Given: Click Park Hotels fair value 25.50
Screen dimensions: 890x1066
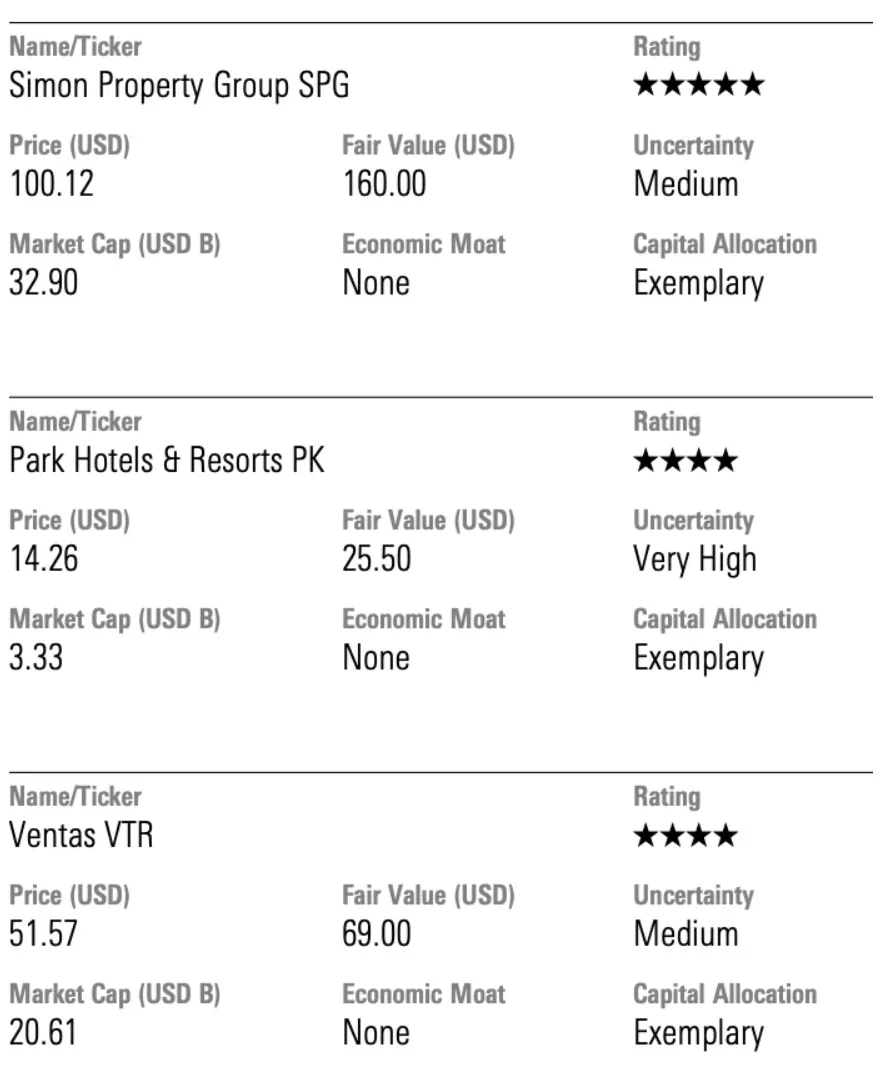Looking at the screenshot, I should (x=377, y=559).
